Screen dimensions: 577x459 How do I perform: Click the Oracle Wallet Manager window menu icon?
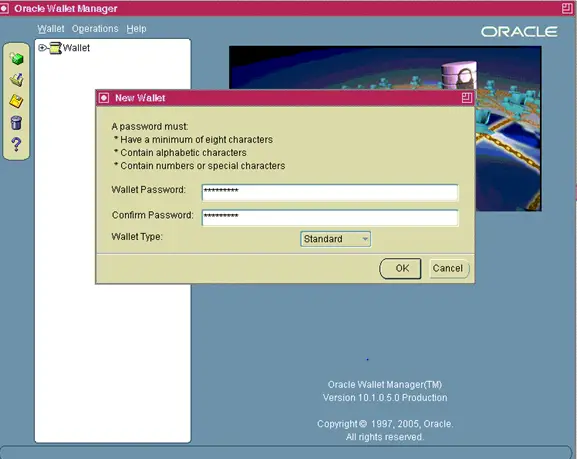(4, 8)
